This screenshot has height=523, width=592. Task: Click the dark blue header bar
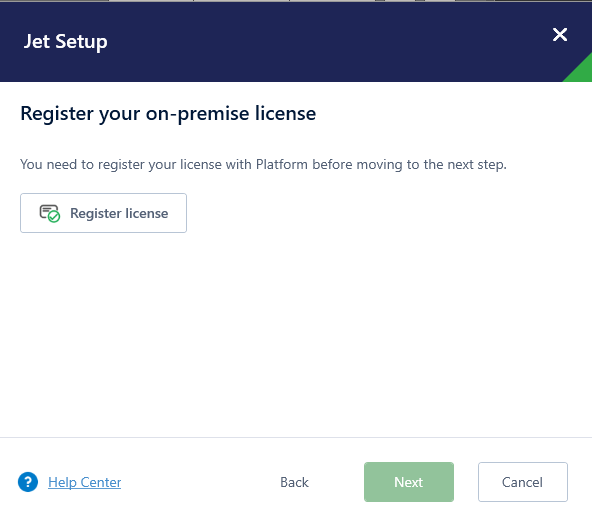click(x=279, y=42)
